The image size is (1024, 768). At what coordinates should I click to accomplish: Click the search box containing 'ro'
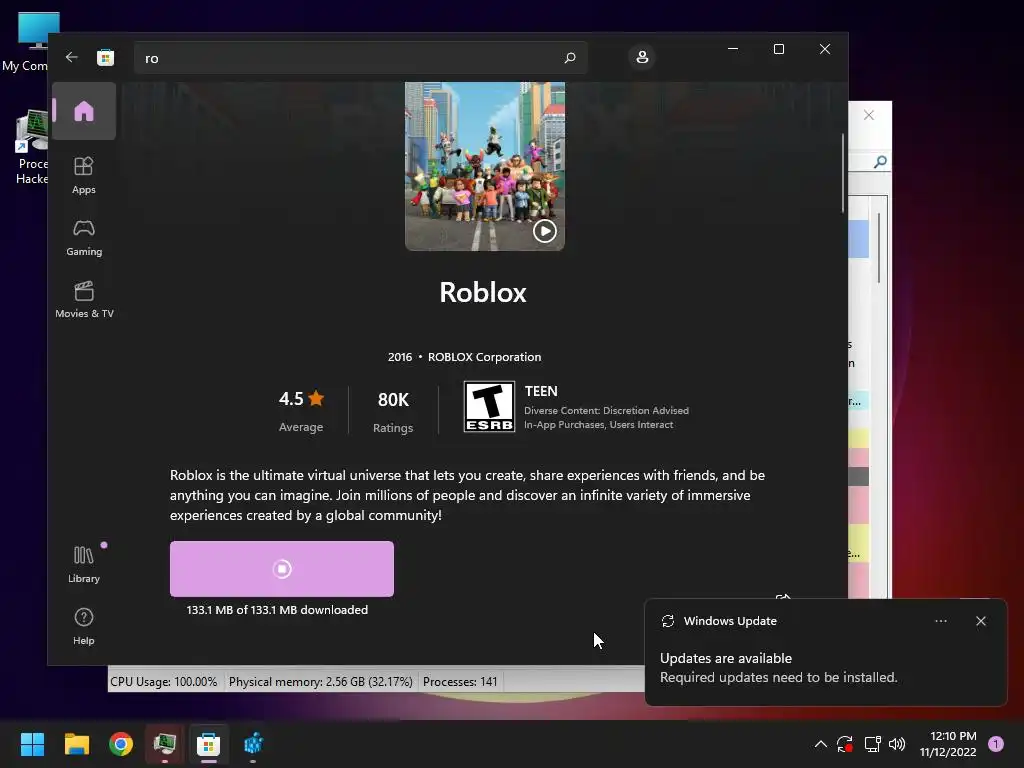360,58
